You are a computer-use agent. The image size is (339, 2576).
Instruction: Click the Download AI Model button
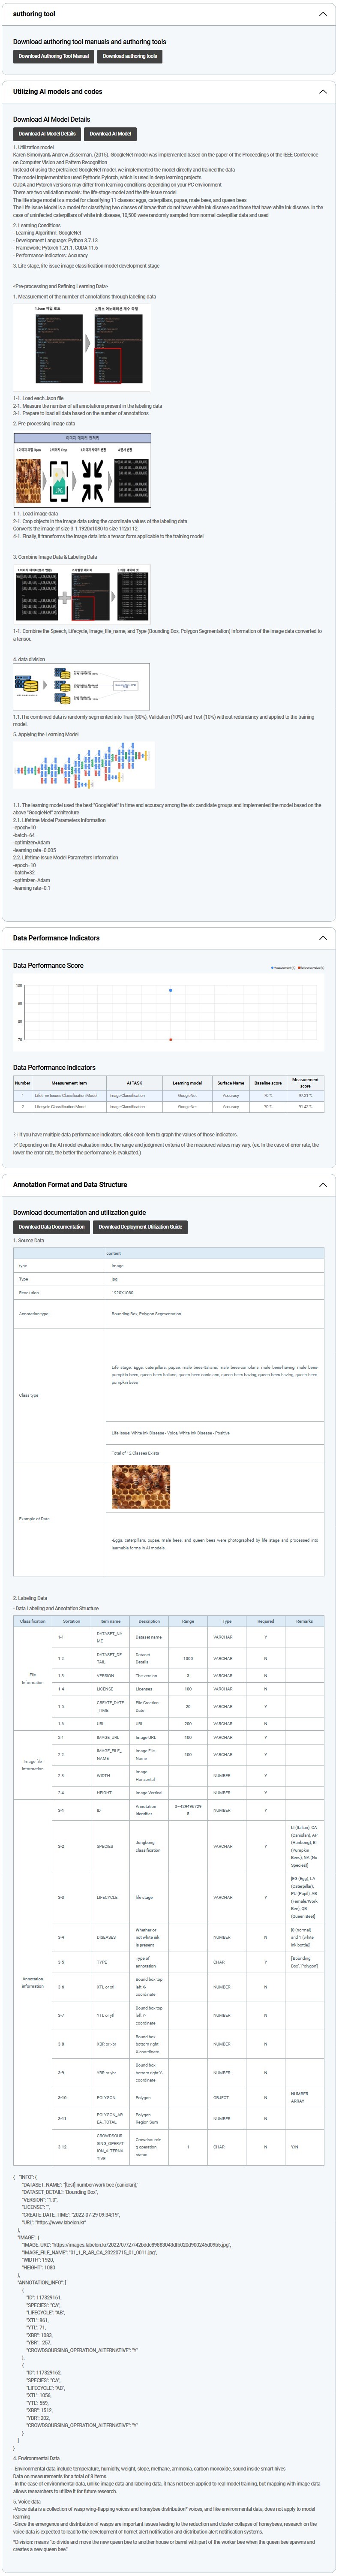tap(110, 133)
